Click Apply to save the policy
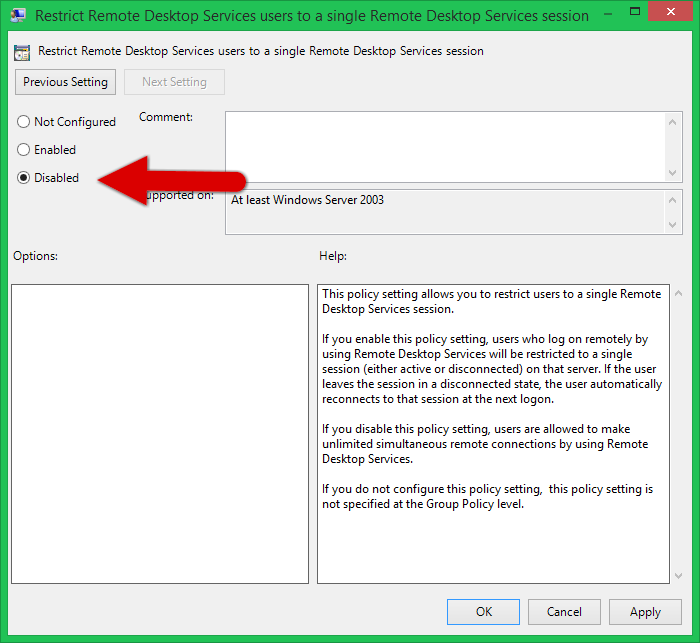 645,612
